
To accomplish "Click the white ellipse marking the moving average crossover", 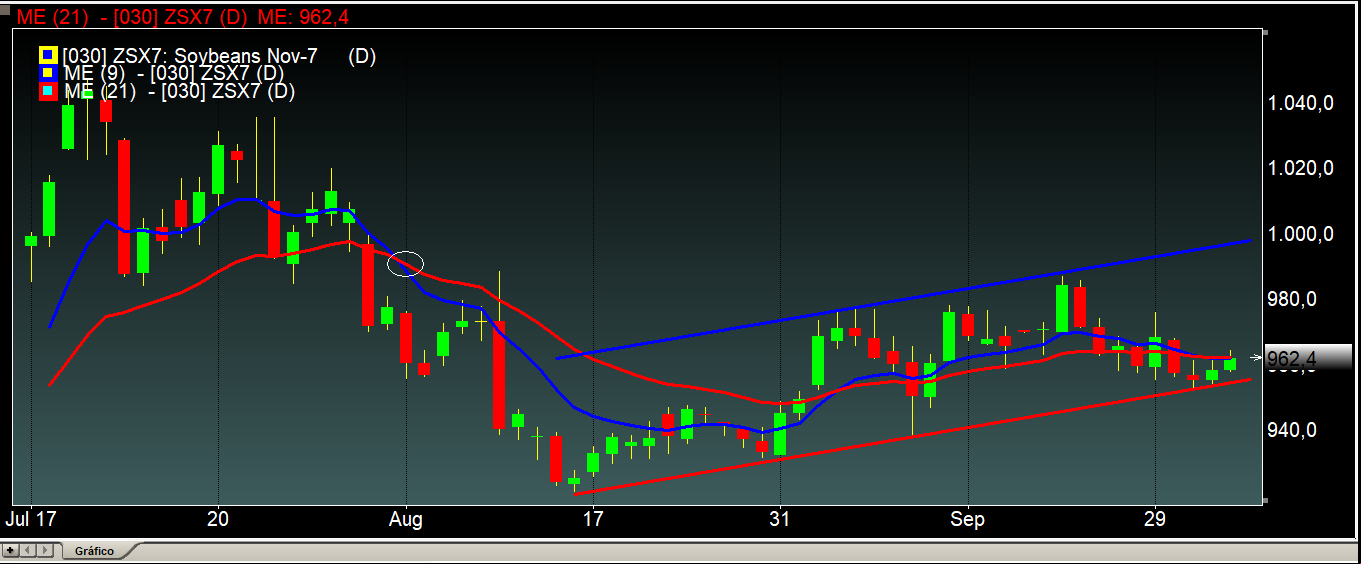I will click(406, 264).
